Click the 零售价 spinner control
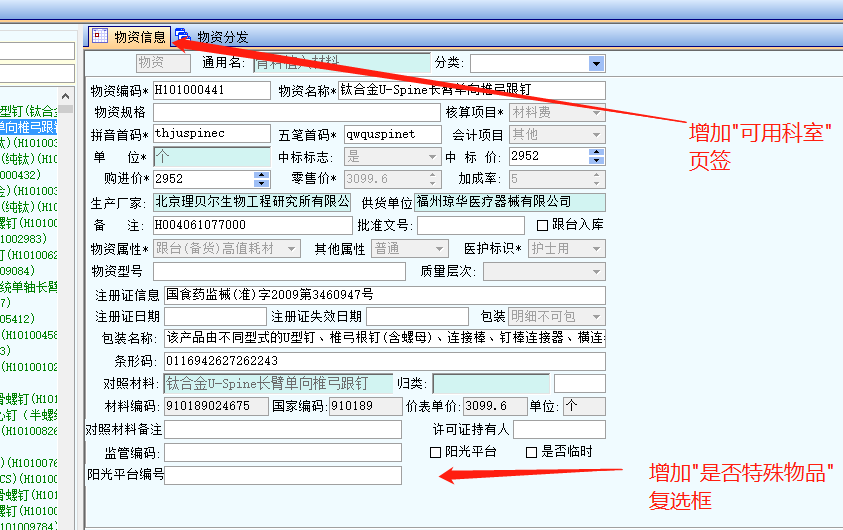Viewport: 843px width, 530px height. pos(433,179)
